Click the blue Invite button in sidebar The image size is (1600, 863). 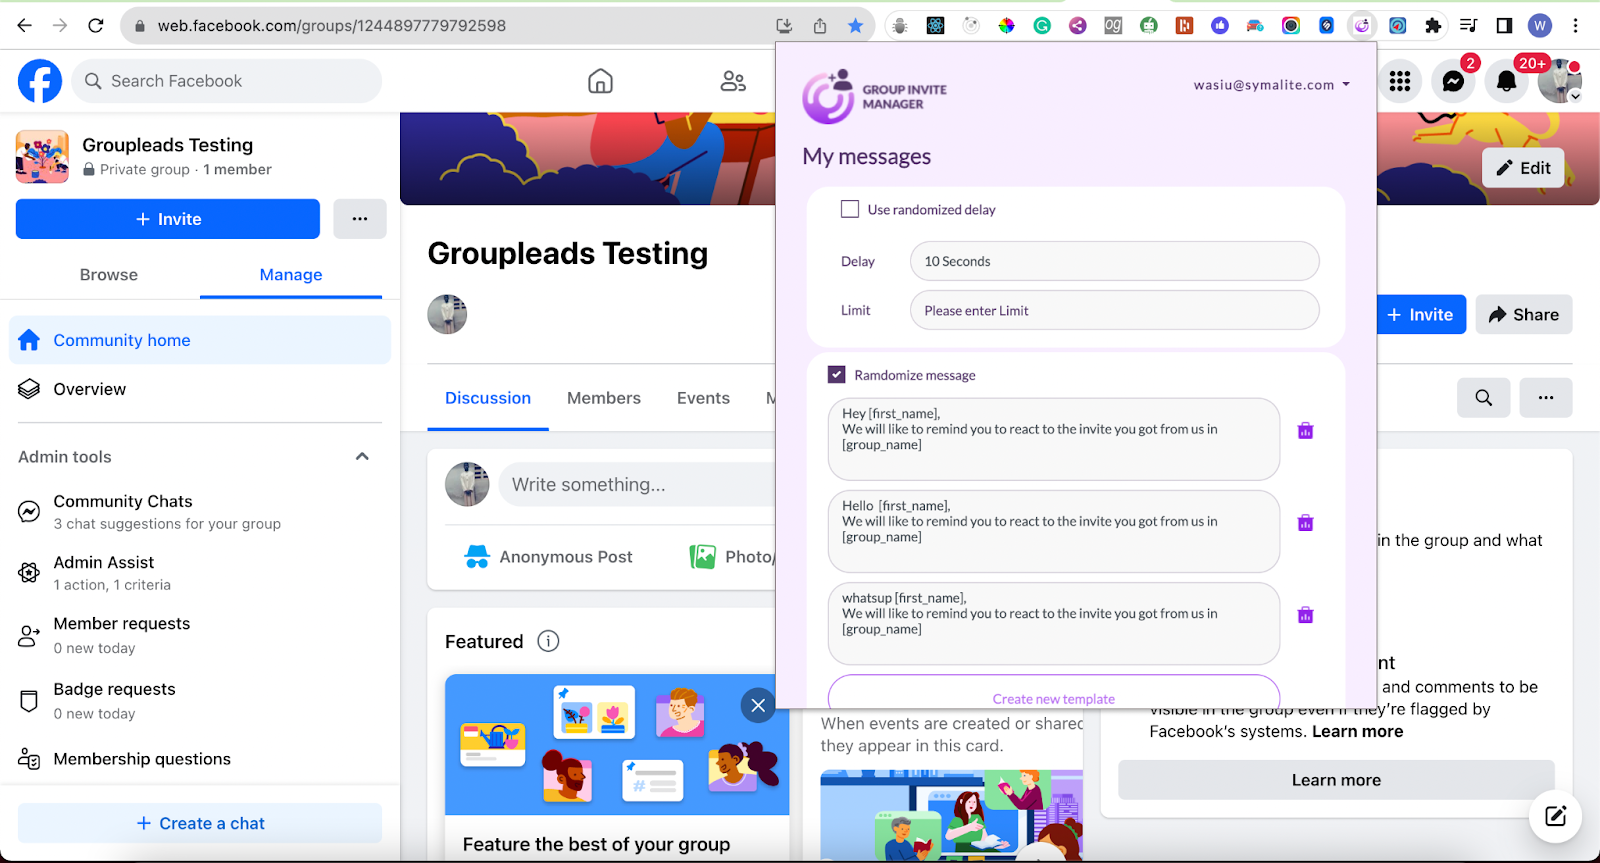(x=168, y=219)
